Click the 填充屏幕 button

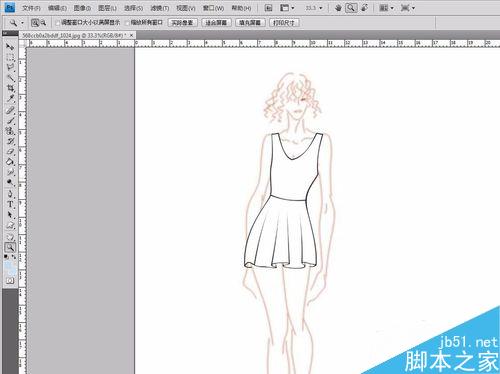pyautogui.click(x=250, y=23)
